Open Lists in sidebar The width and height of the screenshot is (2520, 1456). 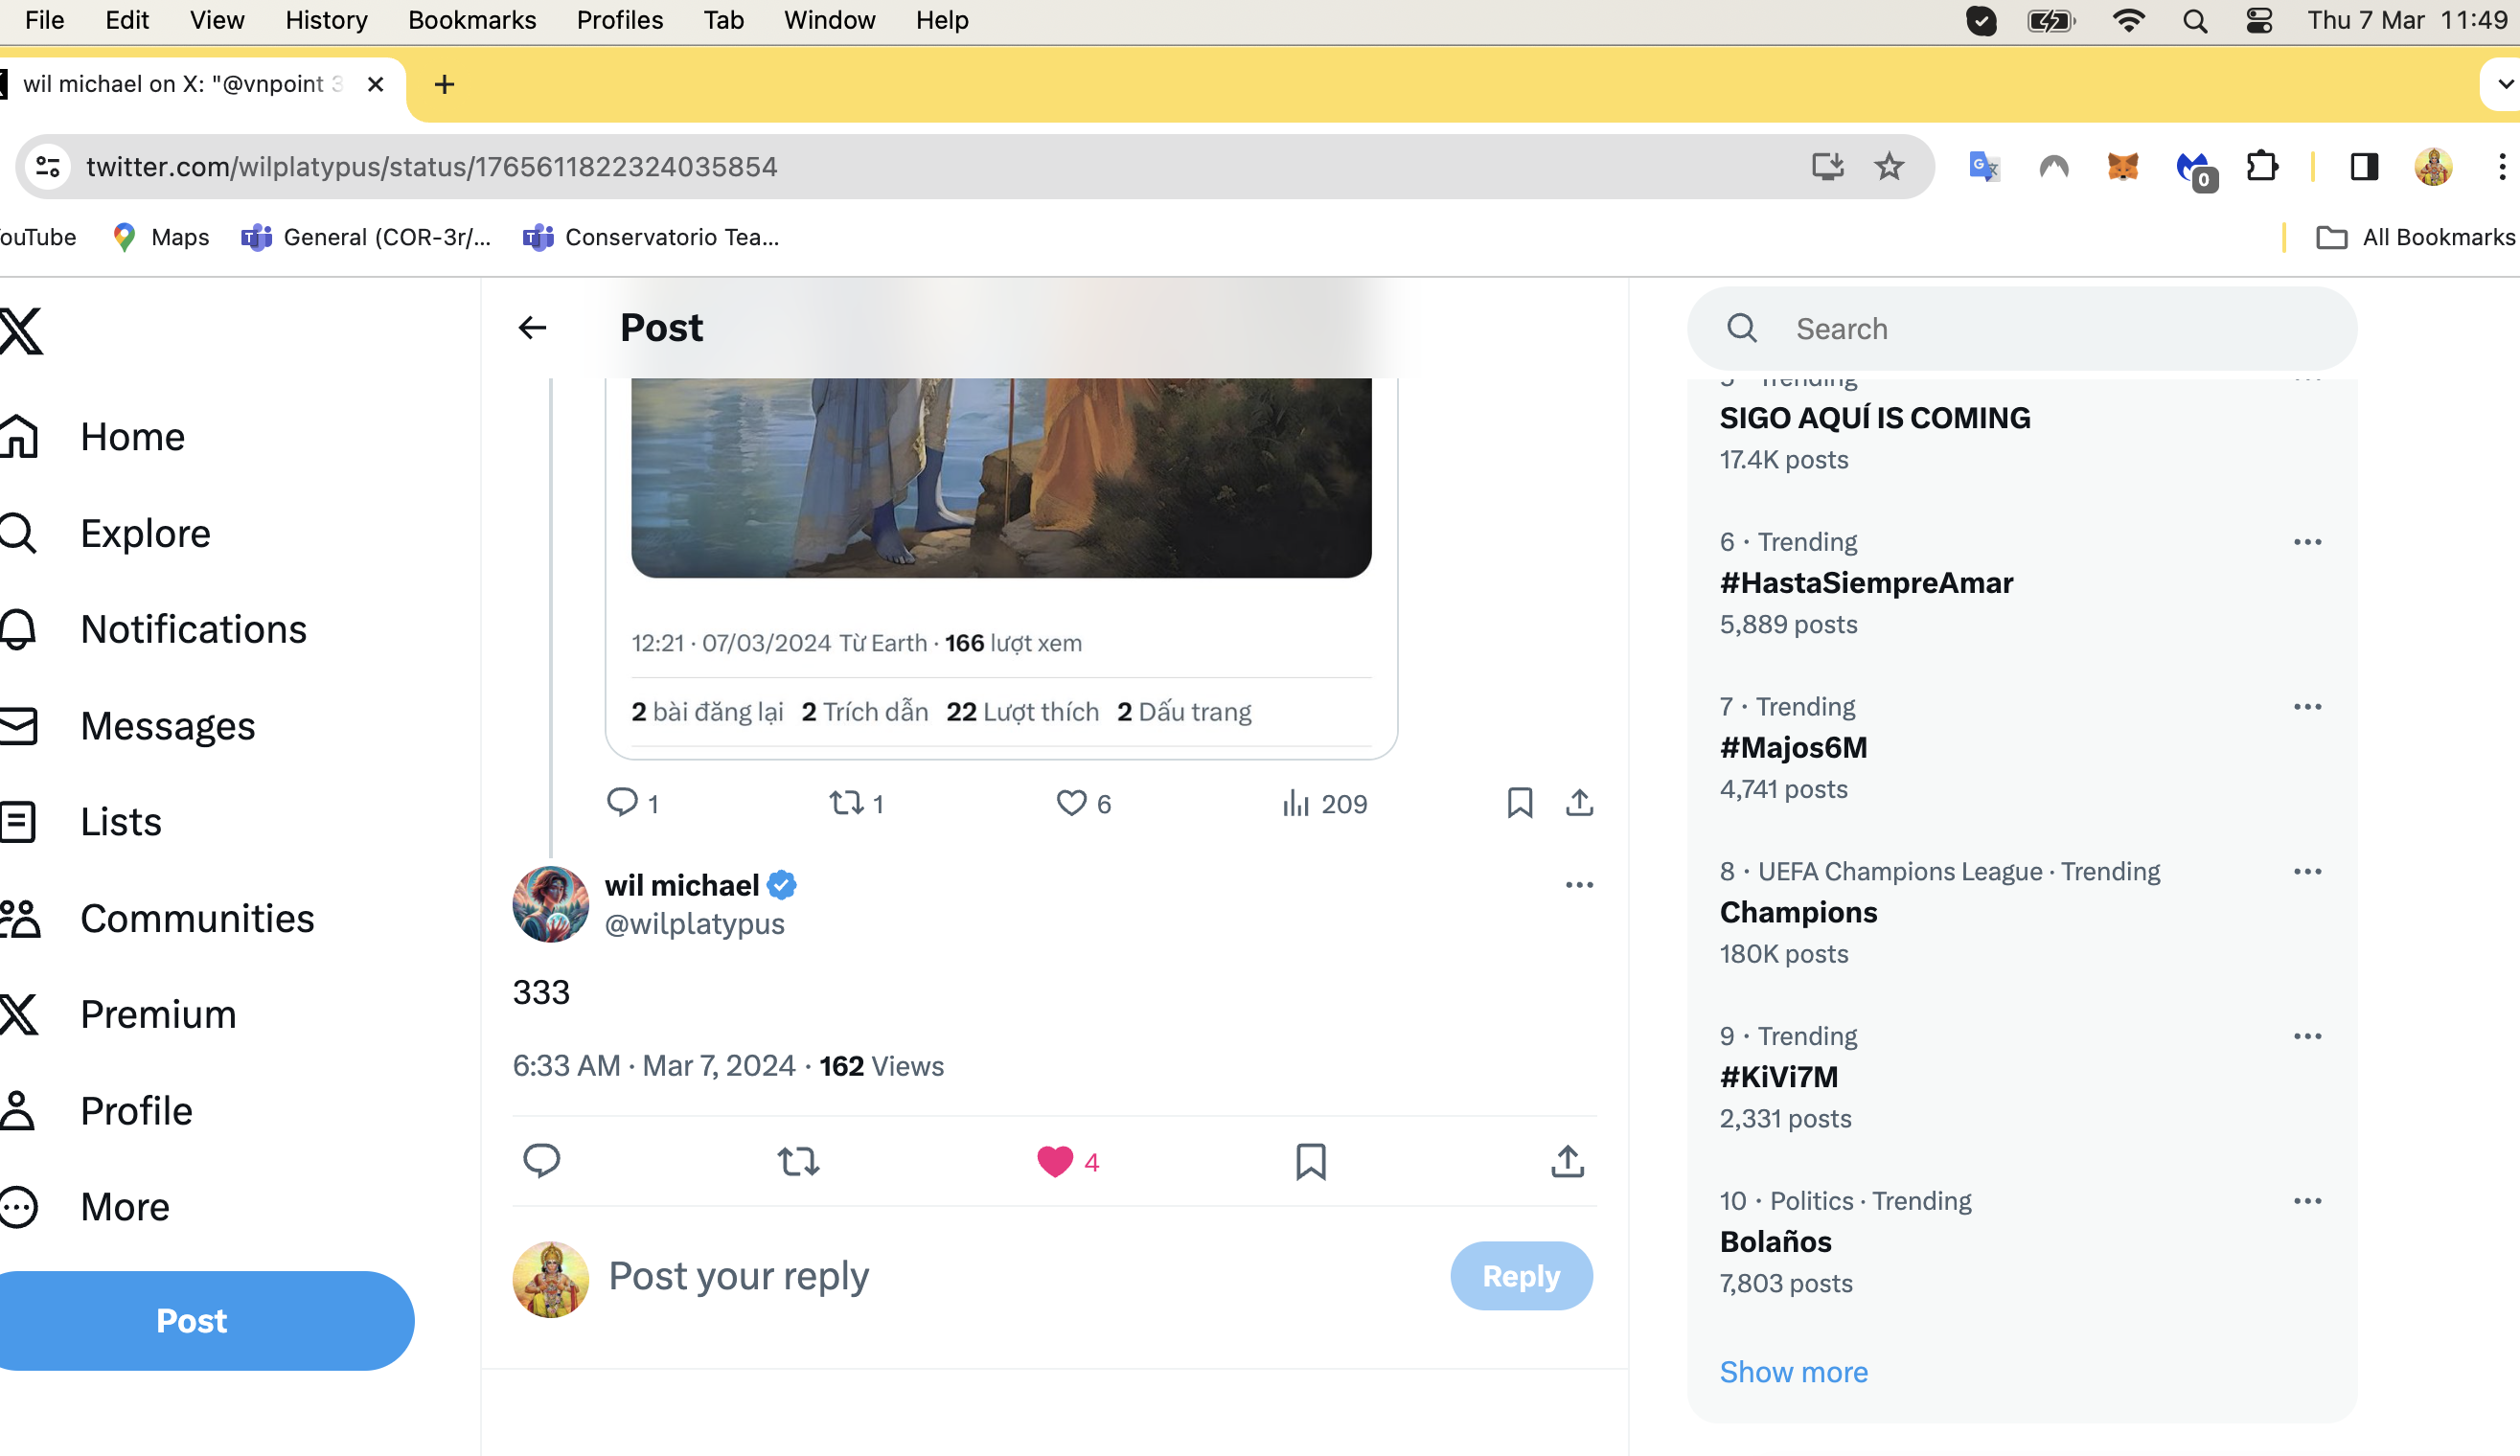click(81, 822)
